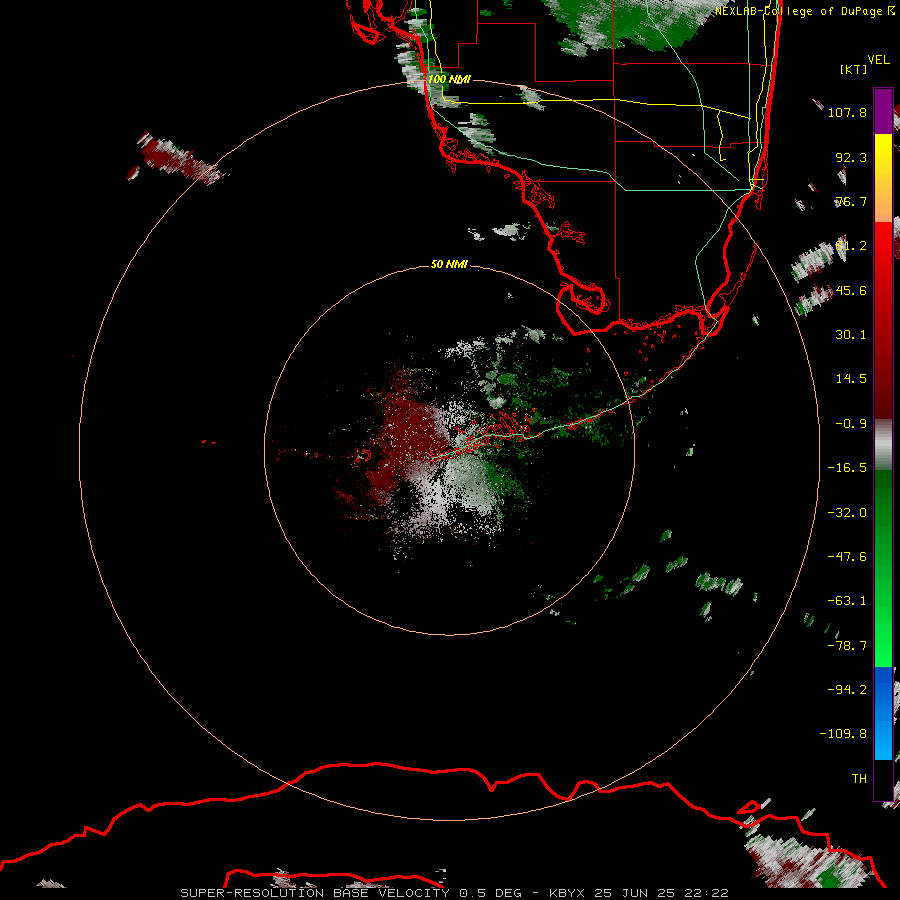
Task: Click the -47.6 velocity scale value
Action: click(x=847, y=557)
